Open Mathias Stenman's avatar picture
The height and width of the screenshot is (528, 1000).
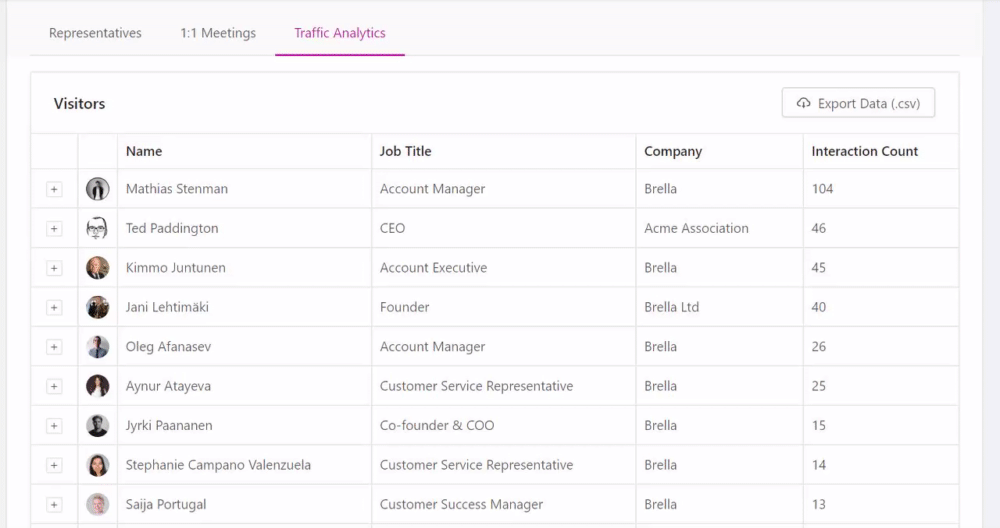pyautogui.click(x=98, y=189)
